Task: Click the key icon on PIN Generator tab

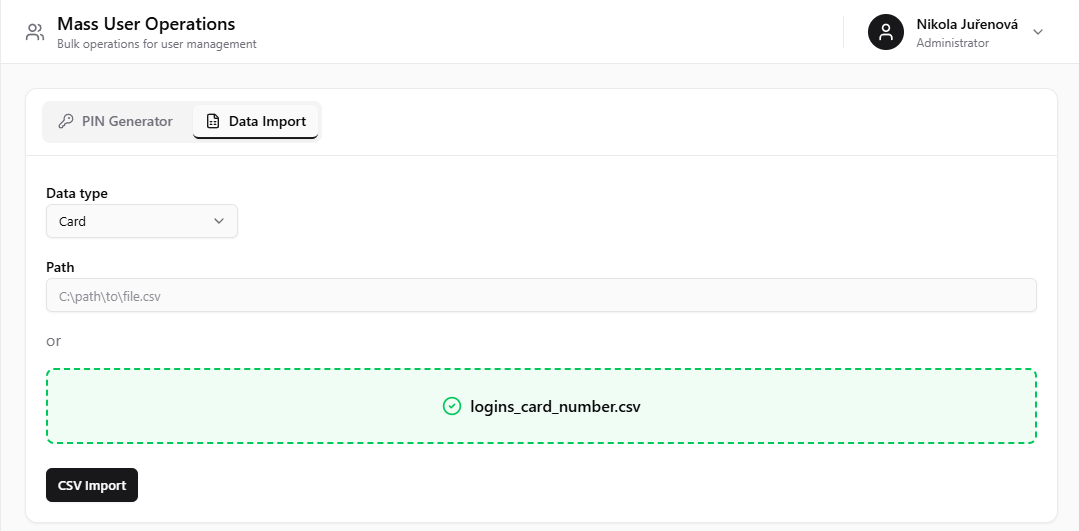Action: coord(65,122)
